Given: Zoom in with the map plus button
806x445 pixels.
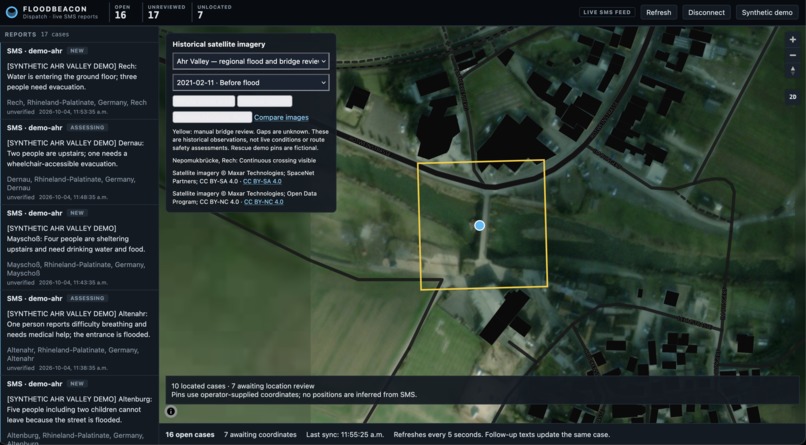Looking at the screenshot, I should point(793,40).
